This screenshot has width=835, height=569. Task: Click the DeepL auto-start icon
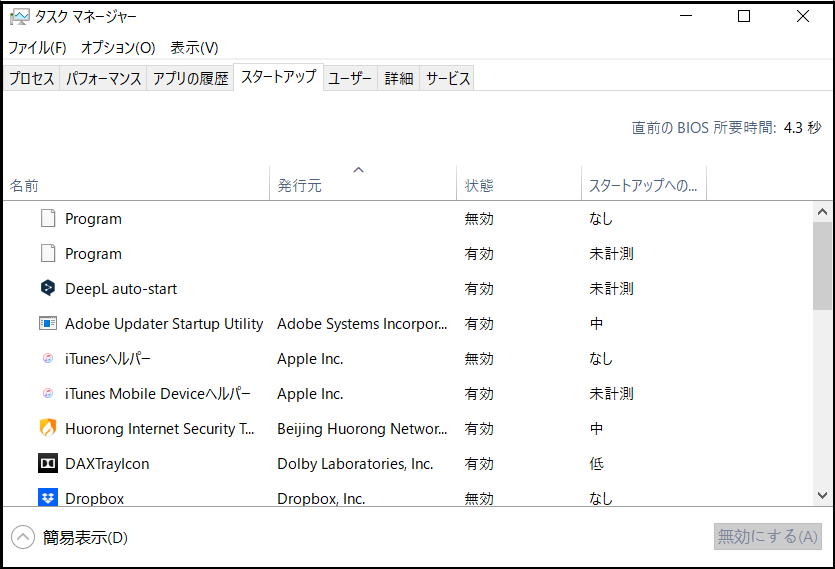(x=48, y=288)
